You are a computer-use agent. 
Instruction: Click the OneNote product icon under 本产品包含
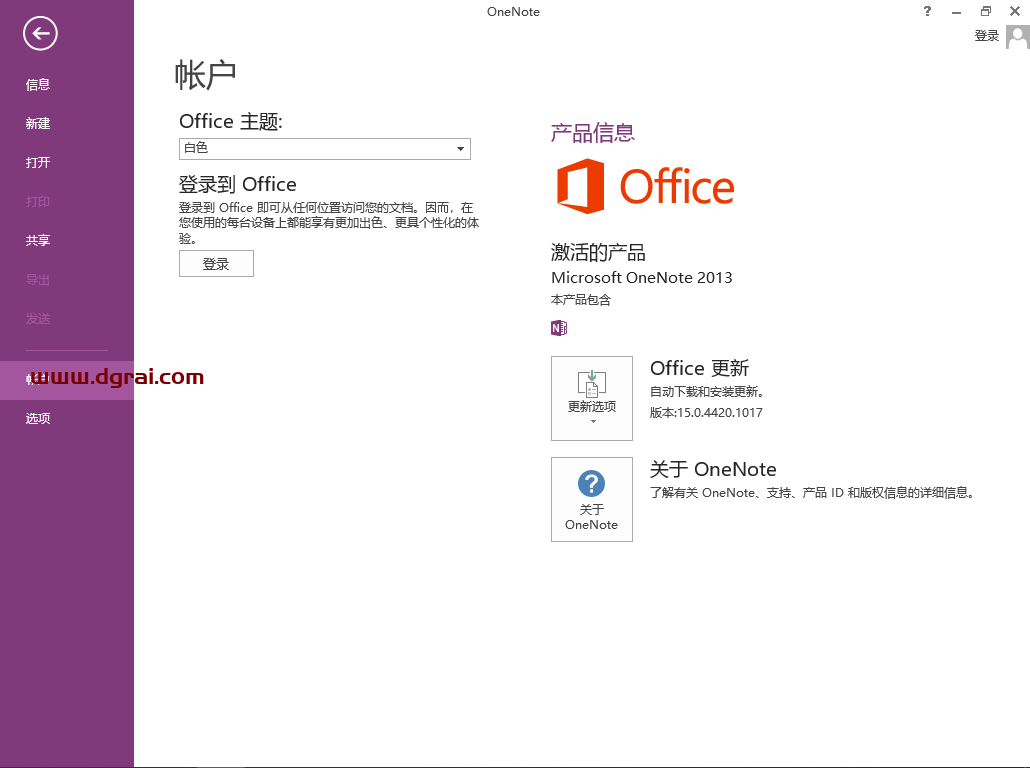point(559,328)
